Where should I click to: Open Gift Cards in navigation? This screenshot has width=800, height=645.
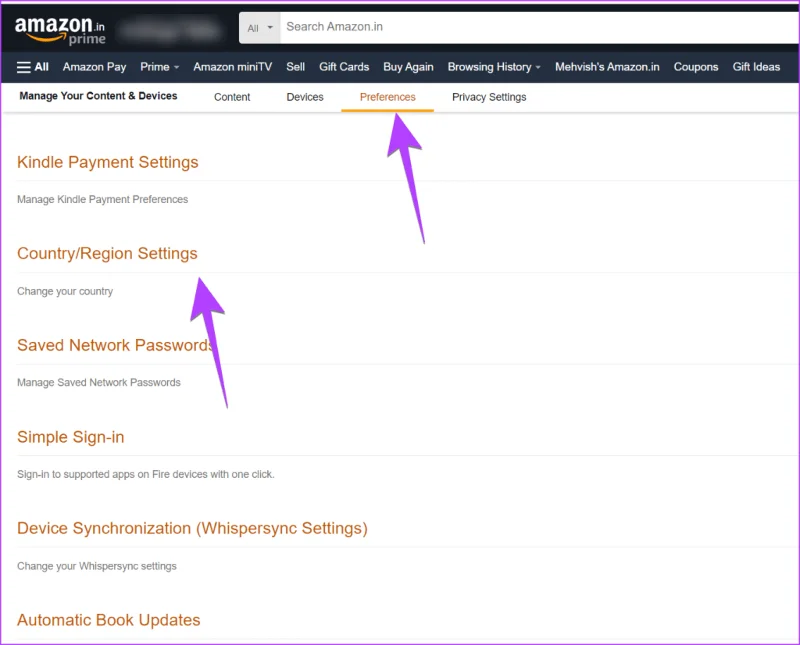tap(344, 67)
